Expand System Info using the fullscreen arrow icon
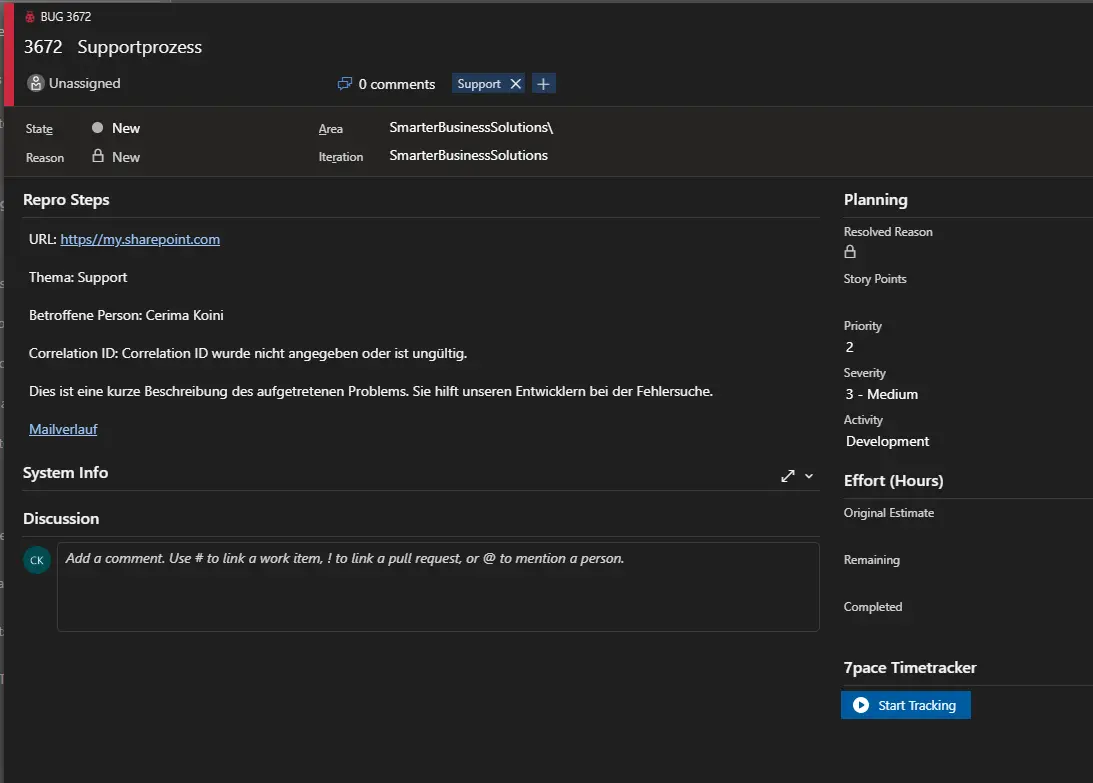This screenshot has height=783, width=1093. click(787, 476)
